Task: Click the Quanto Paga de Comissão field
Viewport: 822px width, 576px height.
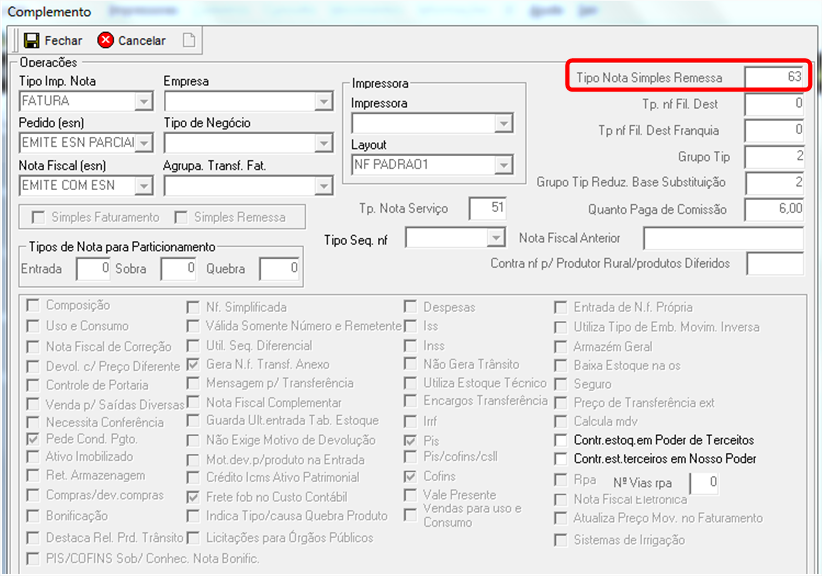Action: tap(774, 209)
